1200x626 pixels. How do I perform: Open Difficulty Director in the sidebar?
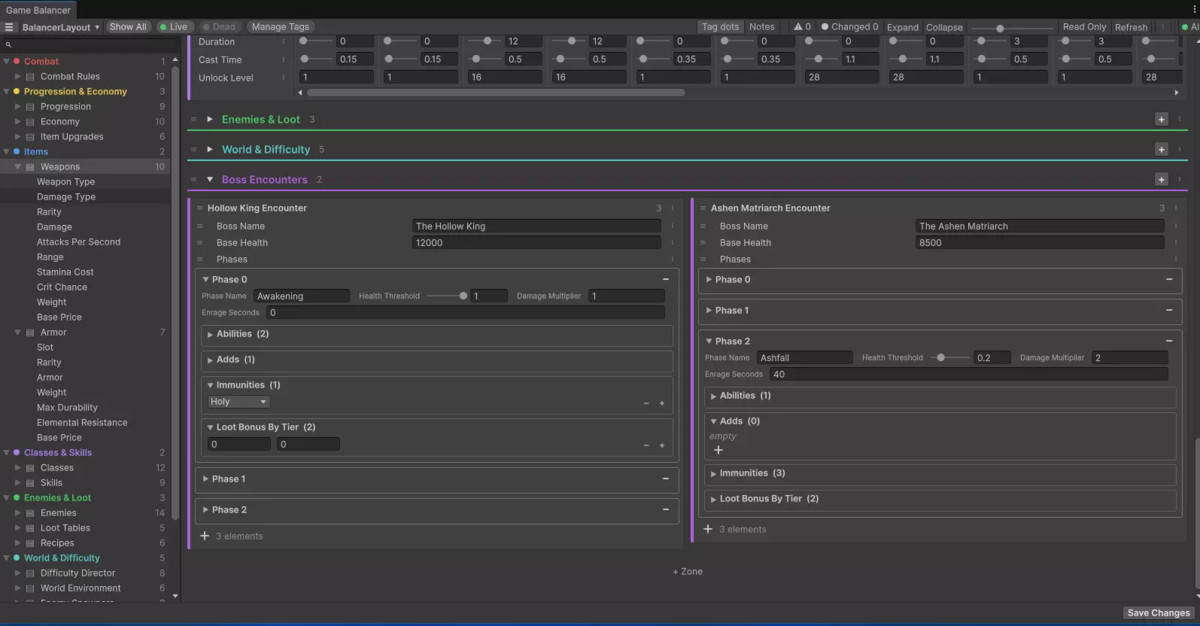(78, 573)
